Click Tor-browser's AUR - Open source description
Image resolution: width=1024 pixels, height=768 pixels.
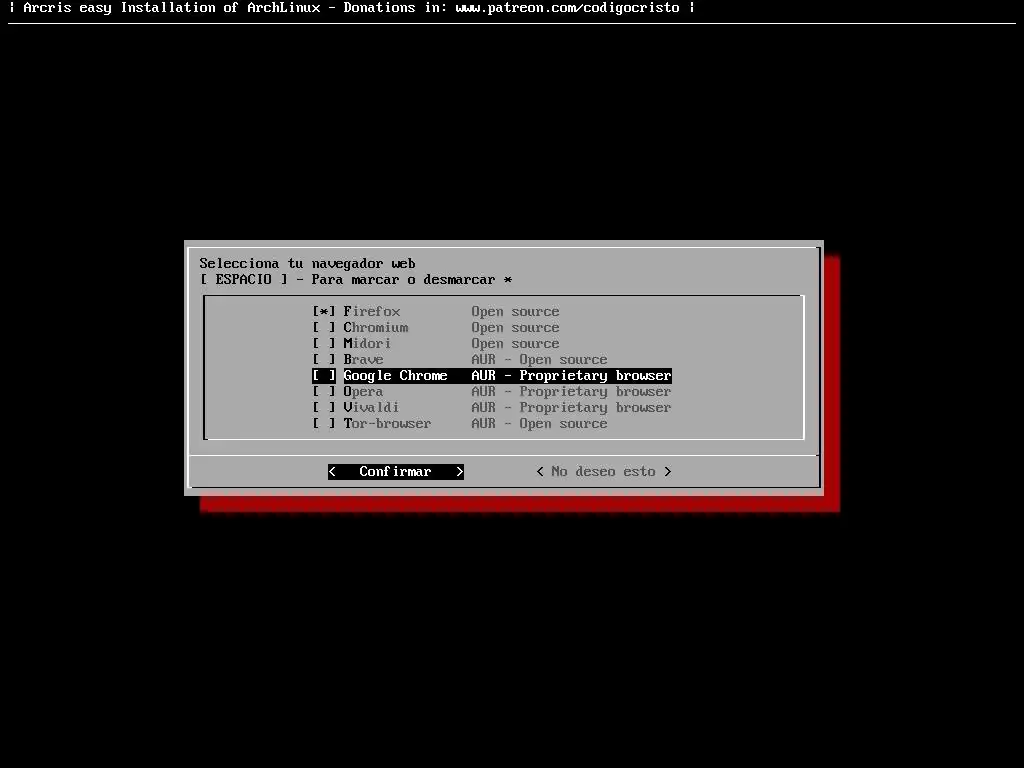pos(539,424)
